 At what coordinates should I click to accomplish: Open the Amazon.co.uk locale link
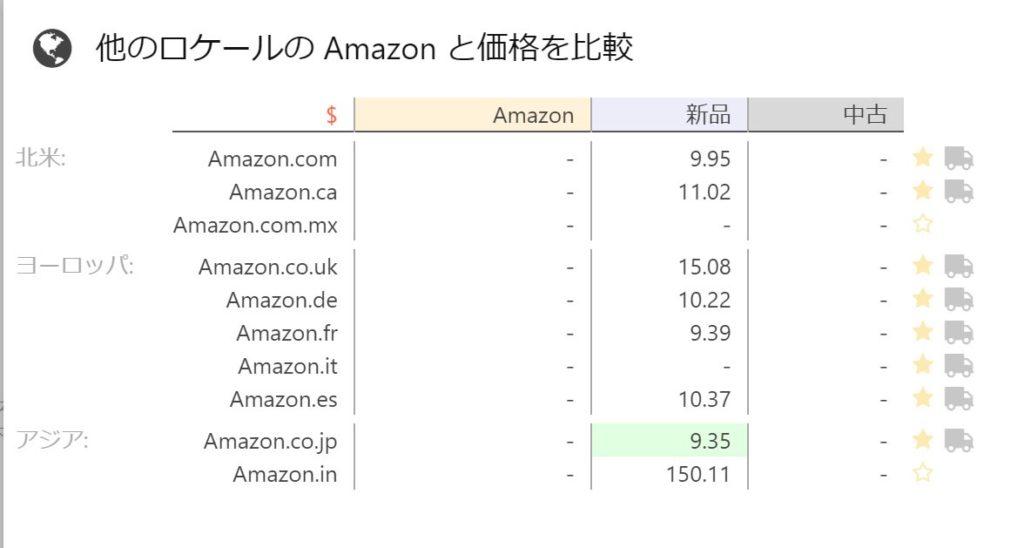click(x=268, y=266)
